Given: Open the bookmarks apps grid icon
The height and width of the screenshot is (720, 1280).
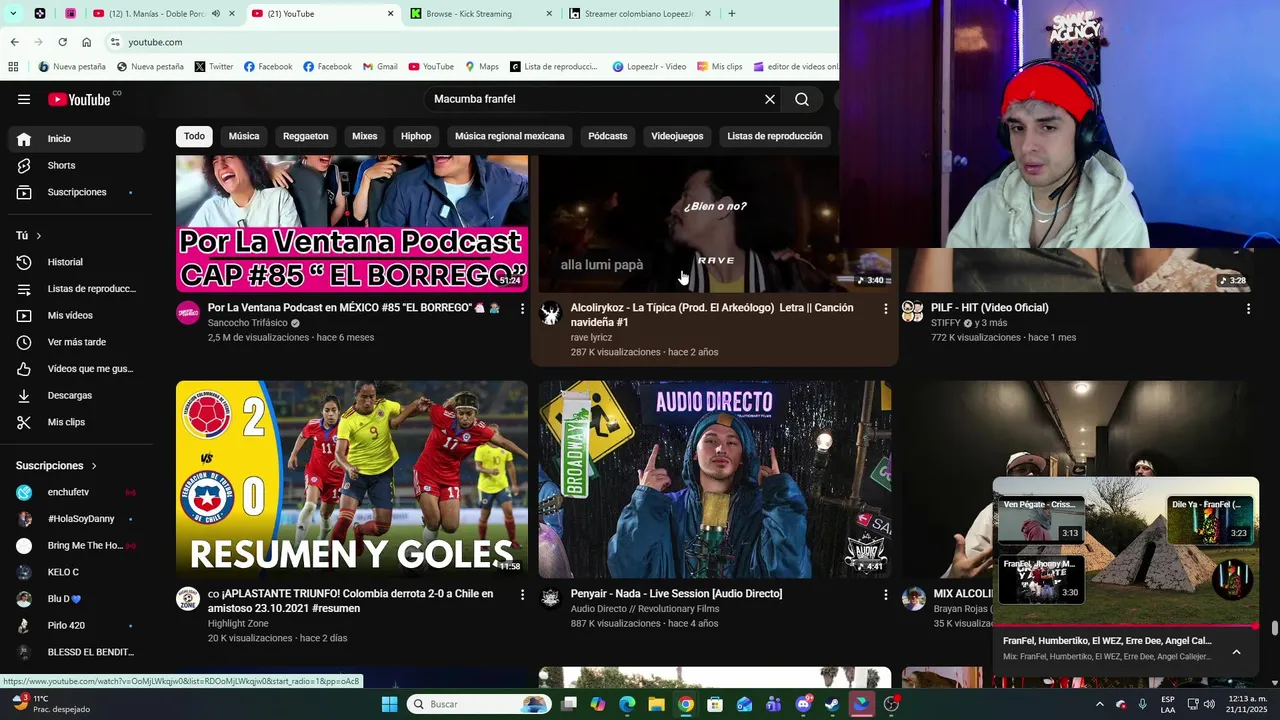Looking at the screenshot, I should click(13, 67).
